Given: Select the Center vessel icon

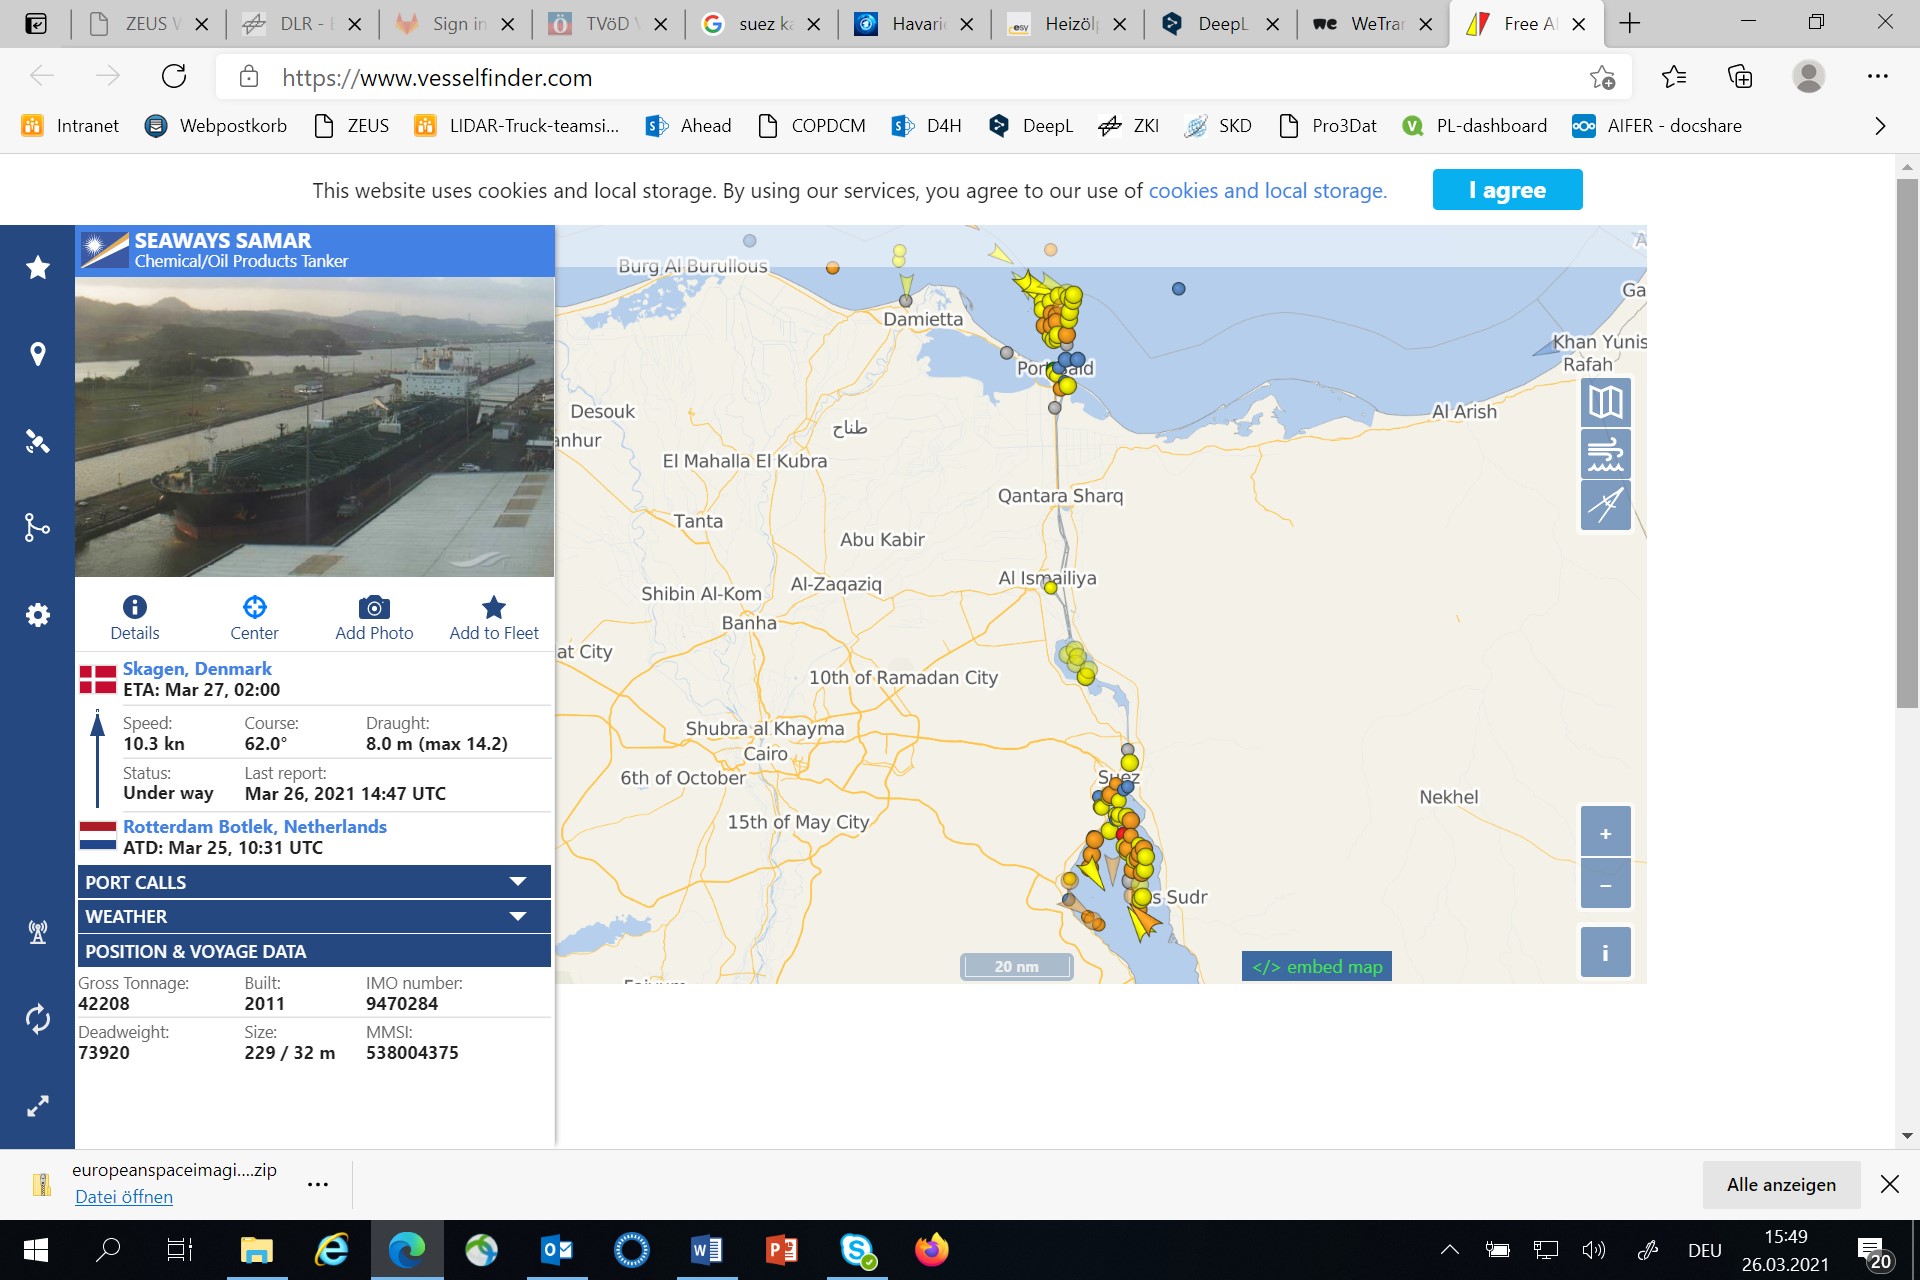Looking at the screenshot, I should point(254,607).
